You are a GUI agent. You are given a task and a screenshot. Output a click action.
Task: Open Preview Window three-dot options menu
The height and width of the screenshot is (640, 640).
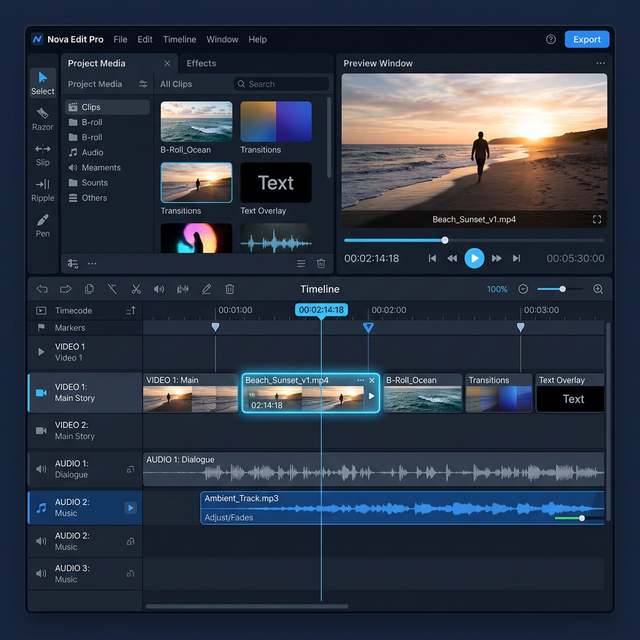[x=600, y=63]
